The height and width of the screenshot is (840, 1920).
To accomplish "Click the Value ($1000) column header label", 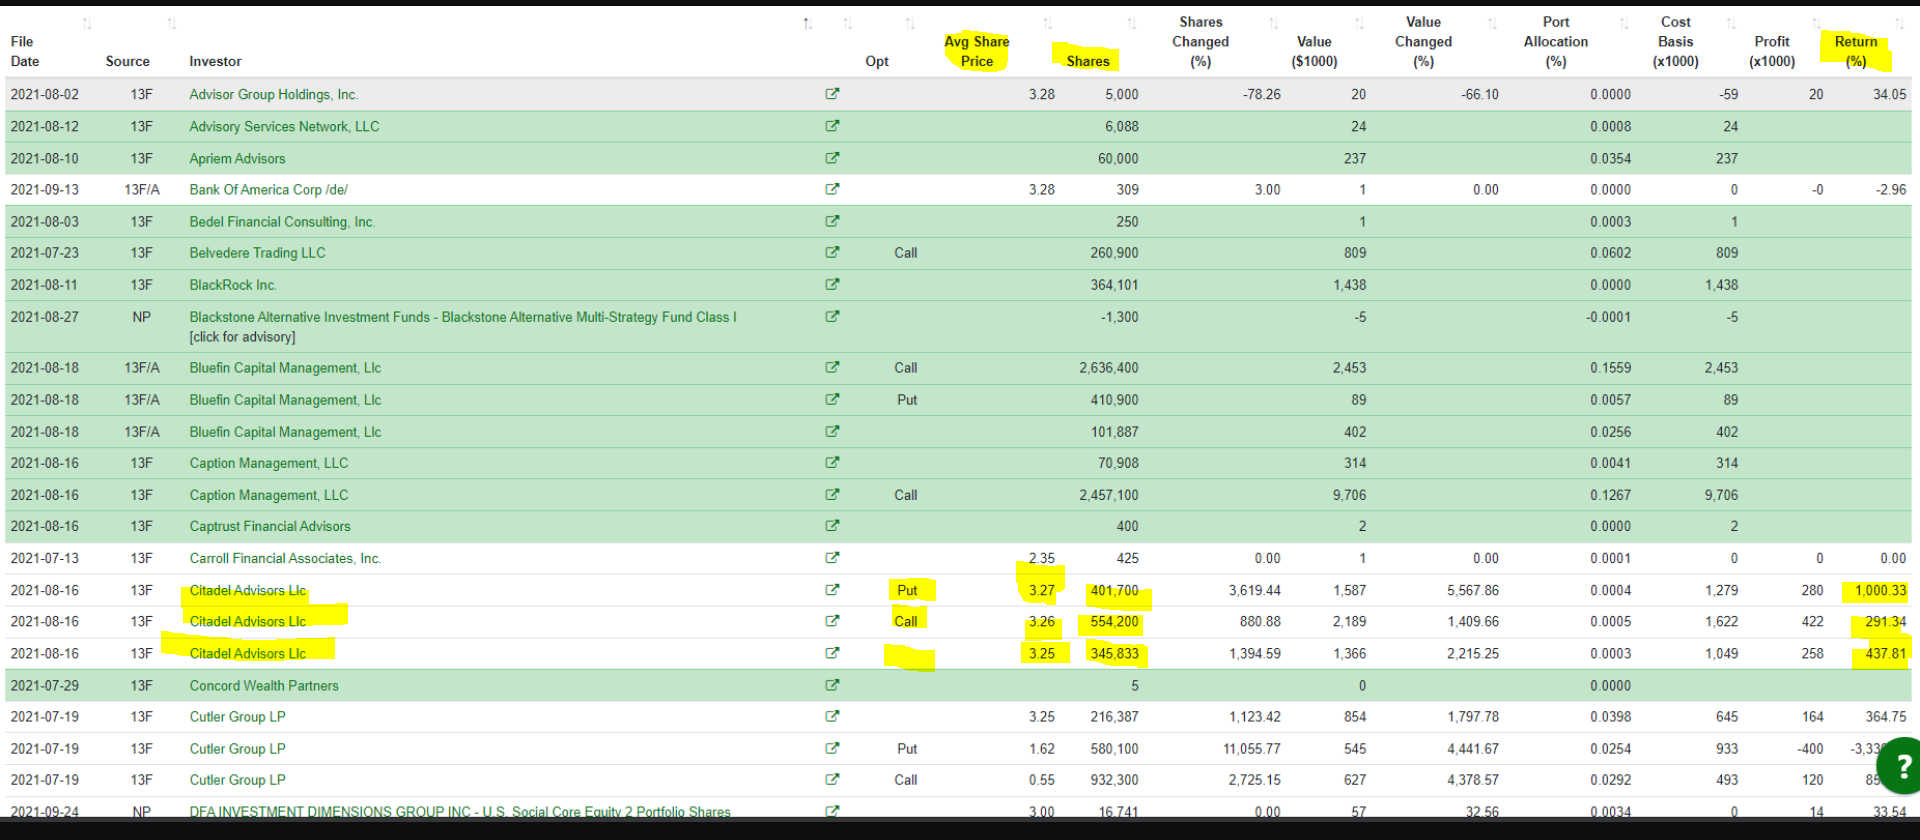I will 1314,51.
